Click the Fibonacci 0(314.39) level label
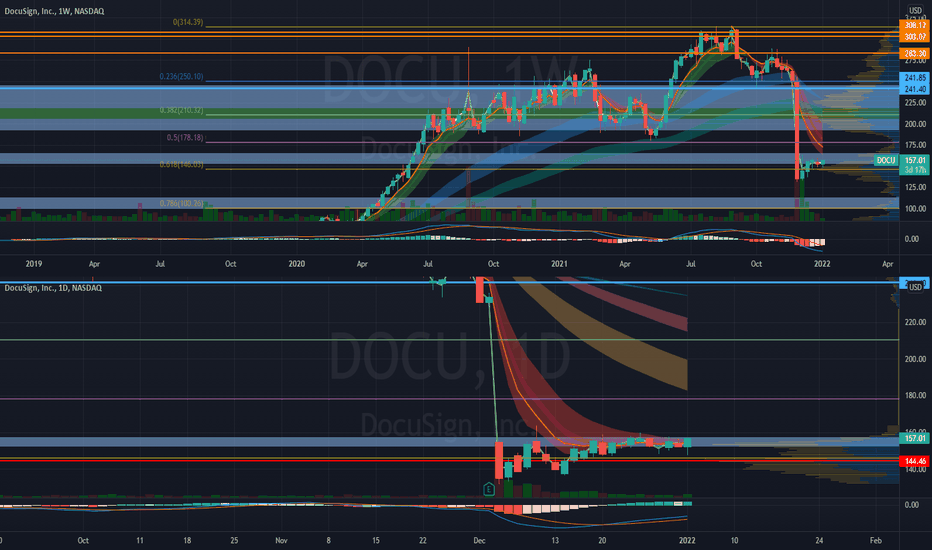The width and height of the screenshot is (932, 550). point(188,23)
